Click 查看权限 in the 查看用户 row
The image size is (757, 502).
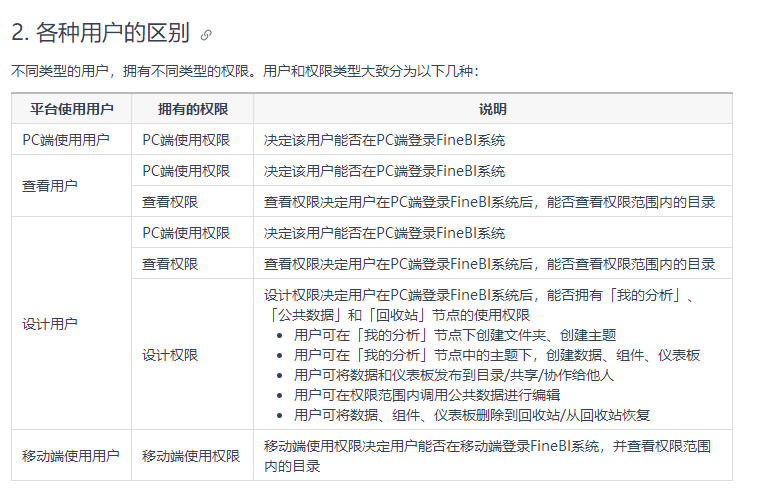point(193,201)
